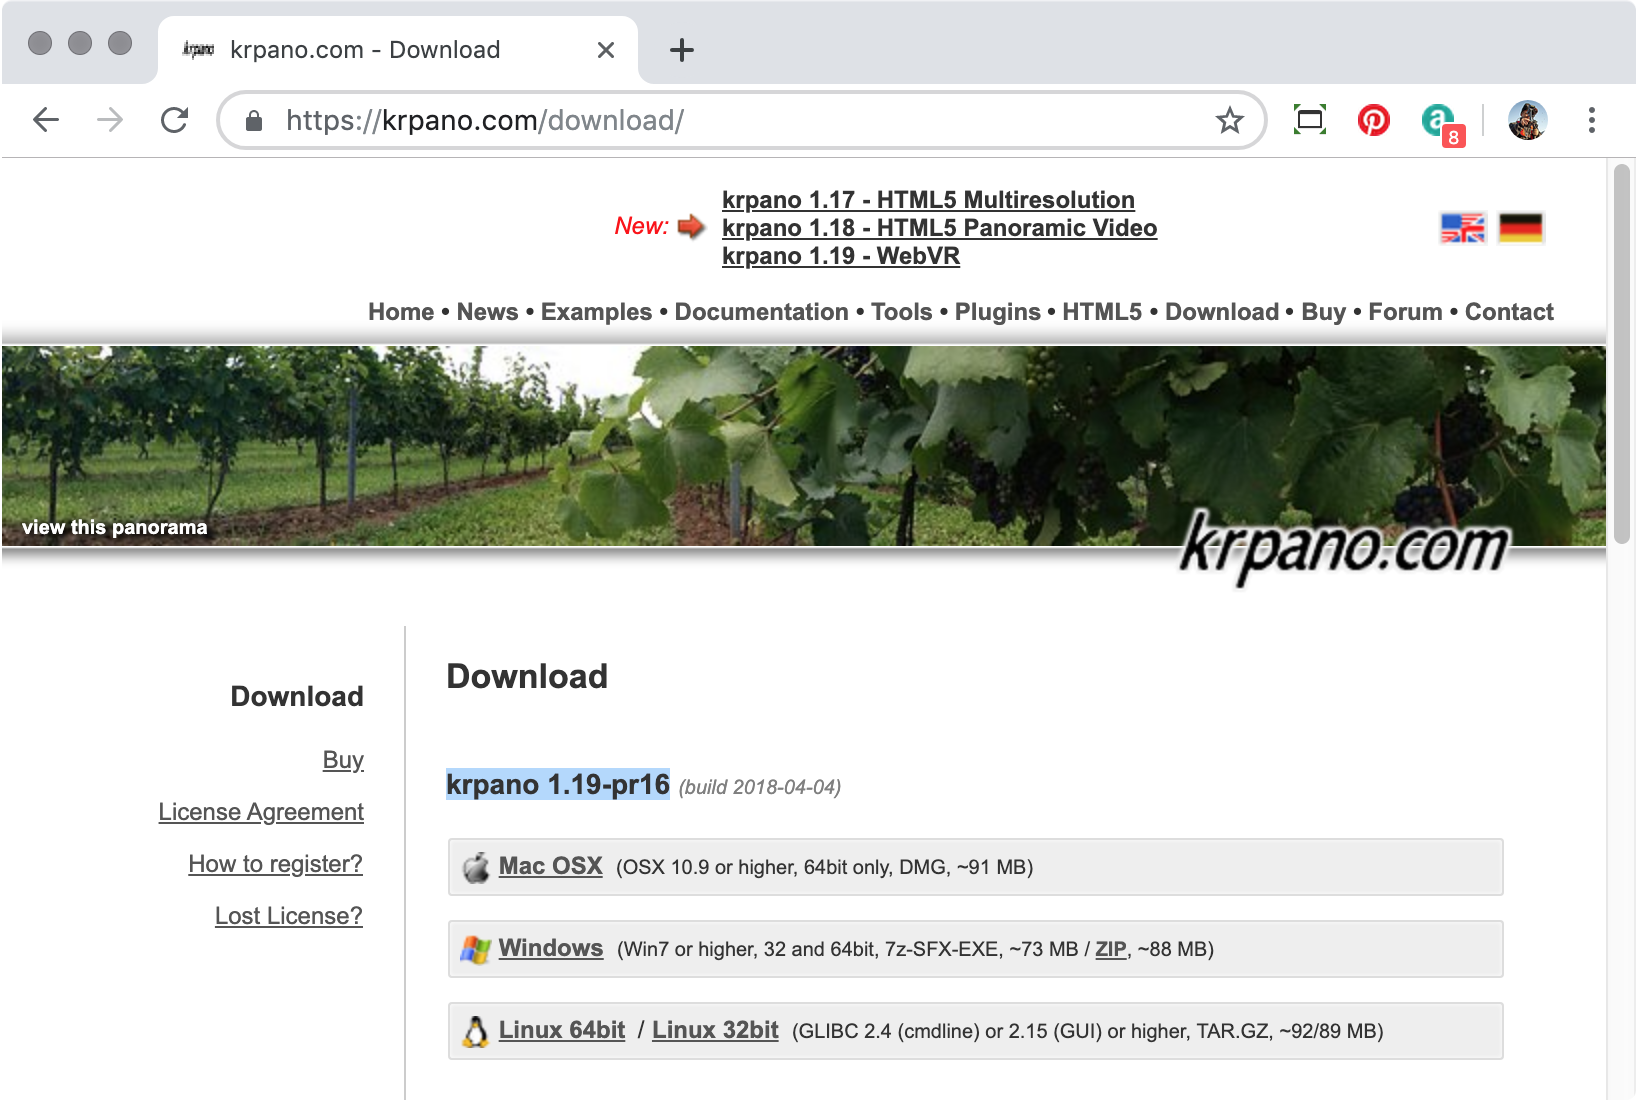Open the HTML5 menu item
This screenshot has height=1102, width=1636.
pyautogui.click(x=1101, y=312)
